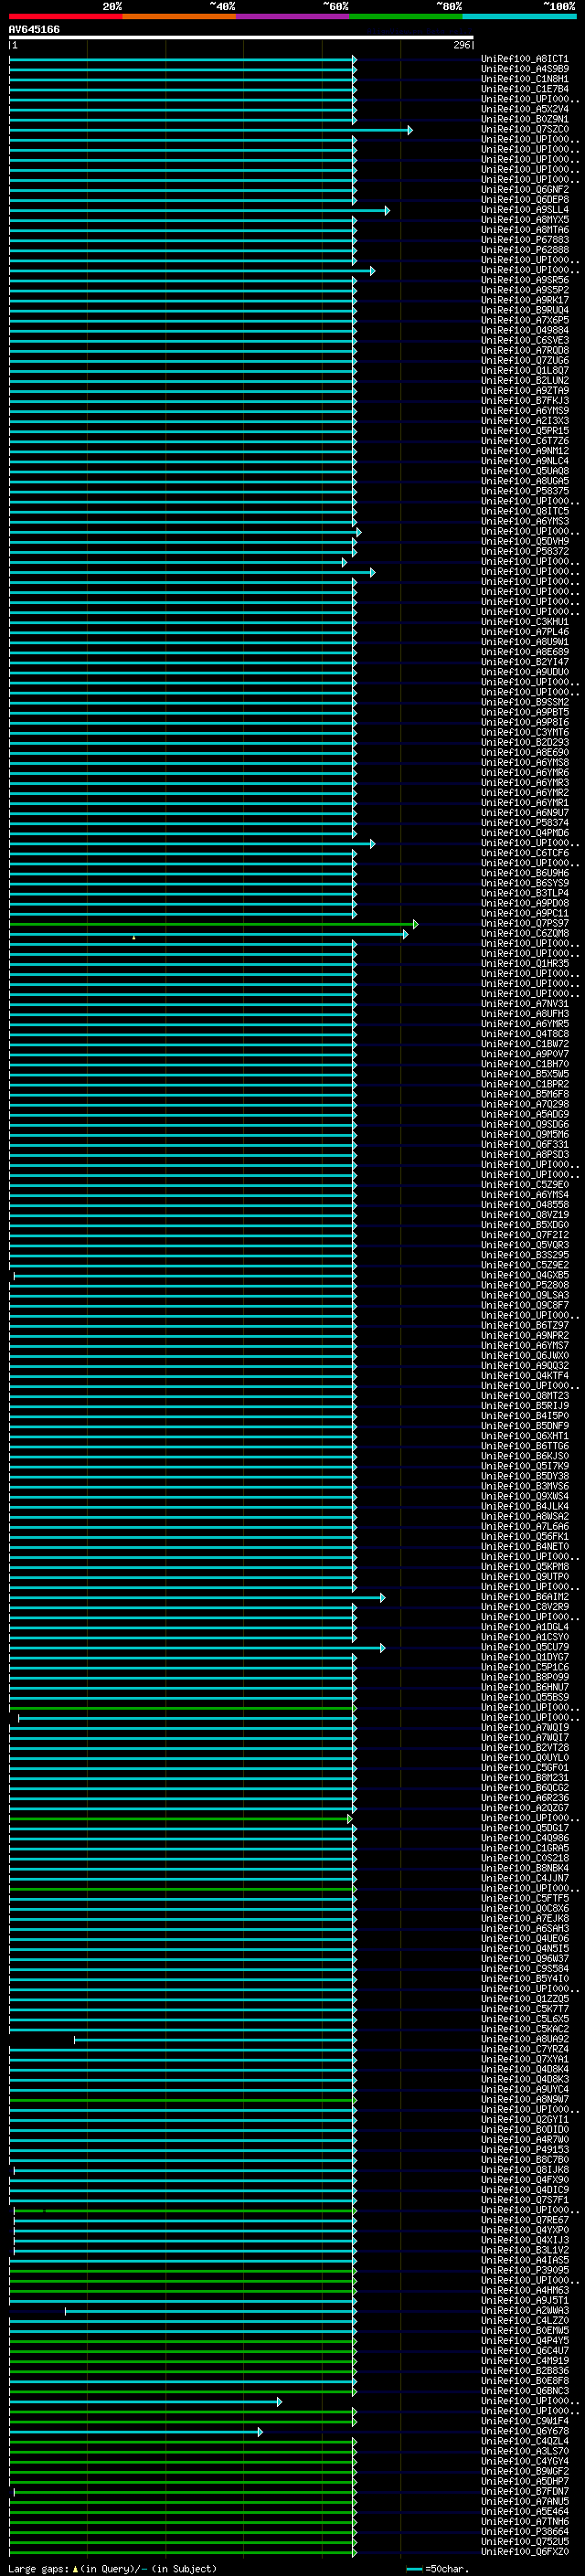The image size is (585, 2576).
Task: Select the UniRef100_A8UFH3 label
Action: click(x=524, y=1014)
